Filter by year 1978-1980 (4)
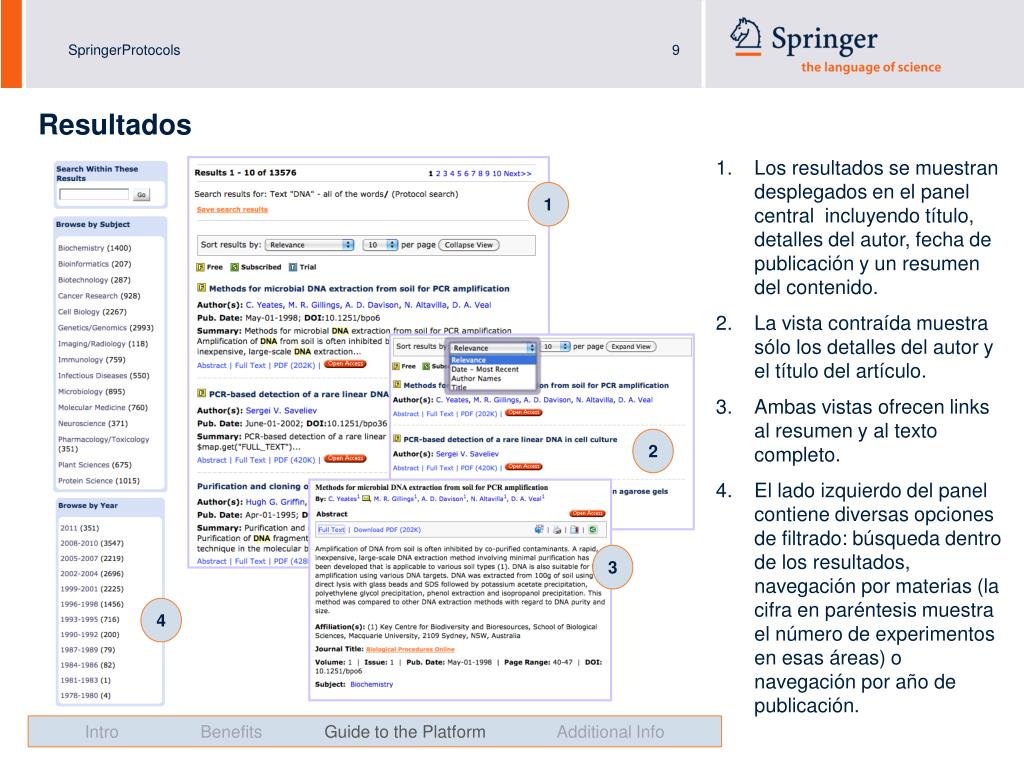1024x768 pixels. pos(86,696)
